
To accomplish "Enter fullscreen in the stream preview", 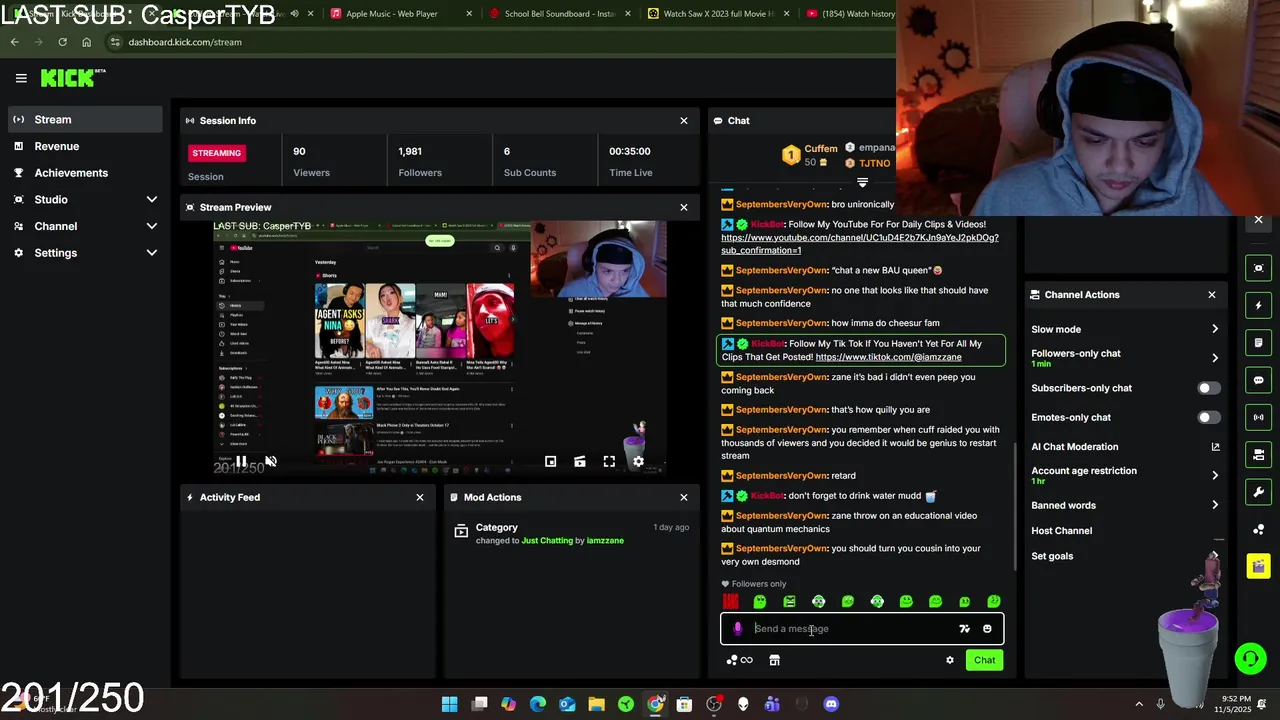I will (609, 461).
